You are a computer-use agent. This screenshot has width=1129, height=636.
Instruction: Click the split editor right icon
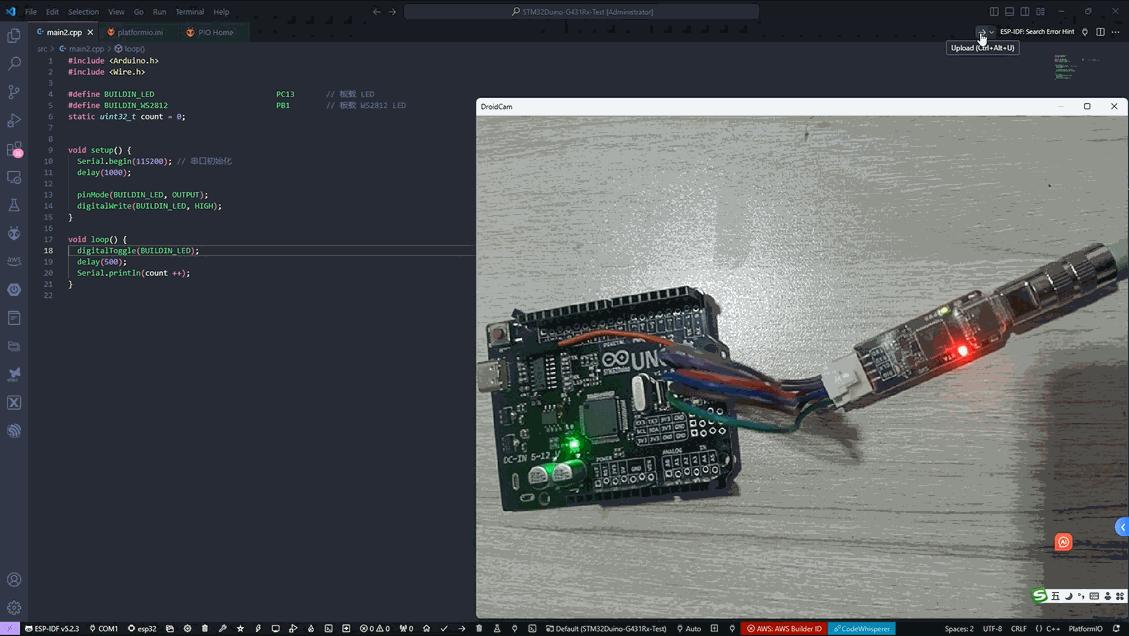click(x=1100, y=32)
